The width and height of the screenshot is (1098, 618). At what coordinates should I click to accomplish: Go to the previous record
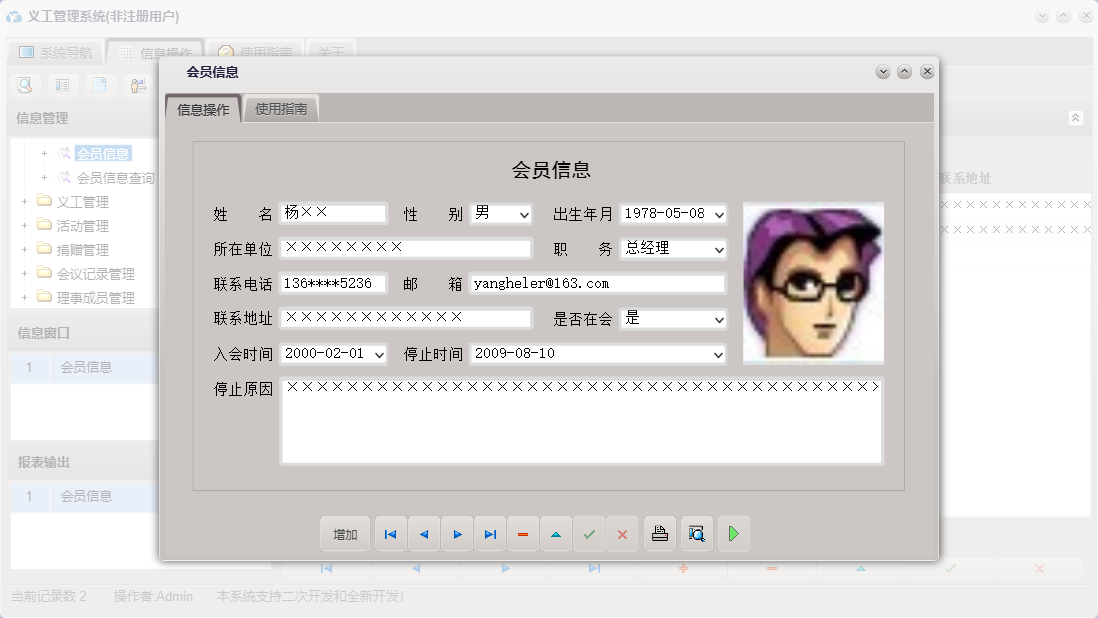tap(423, 533)
